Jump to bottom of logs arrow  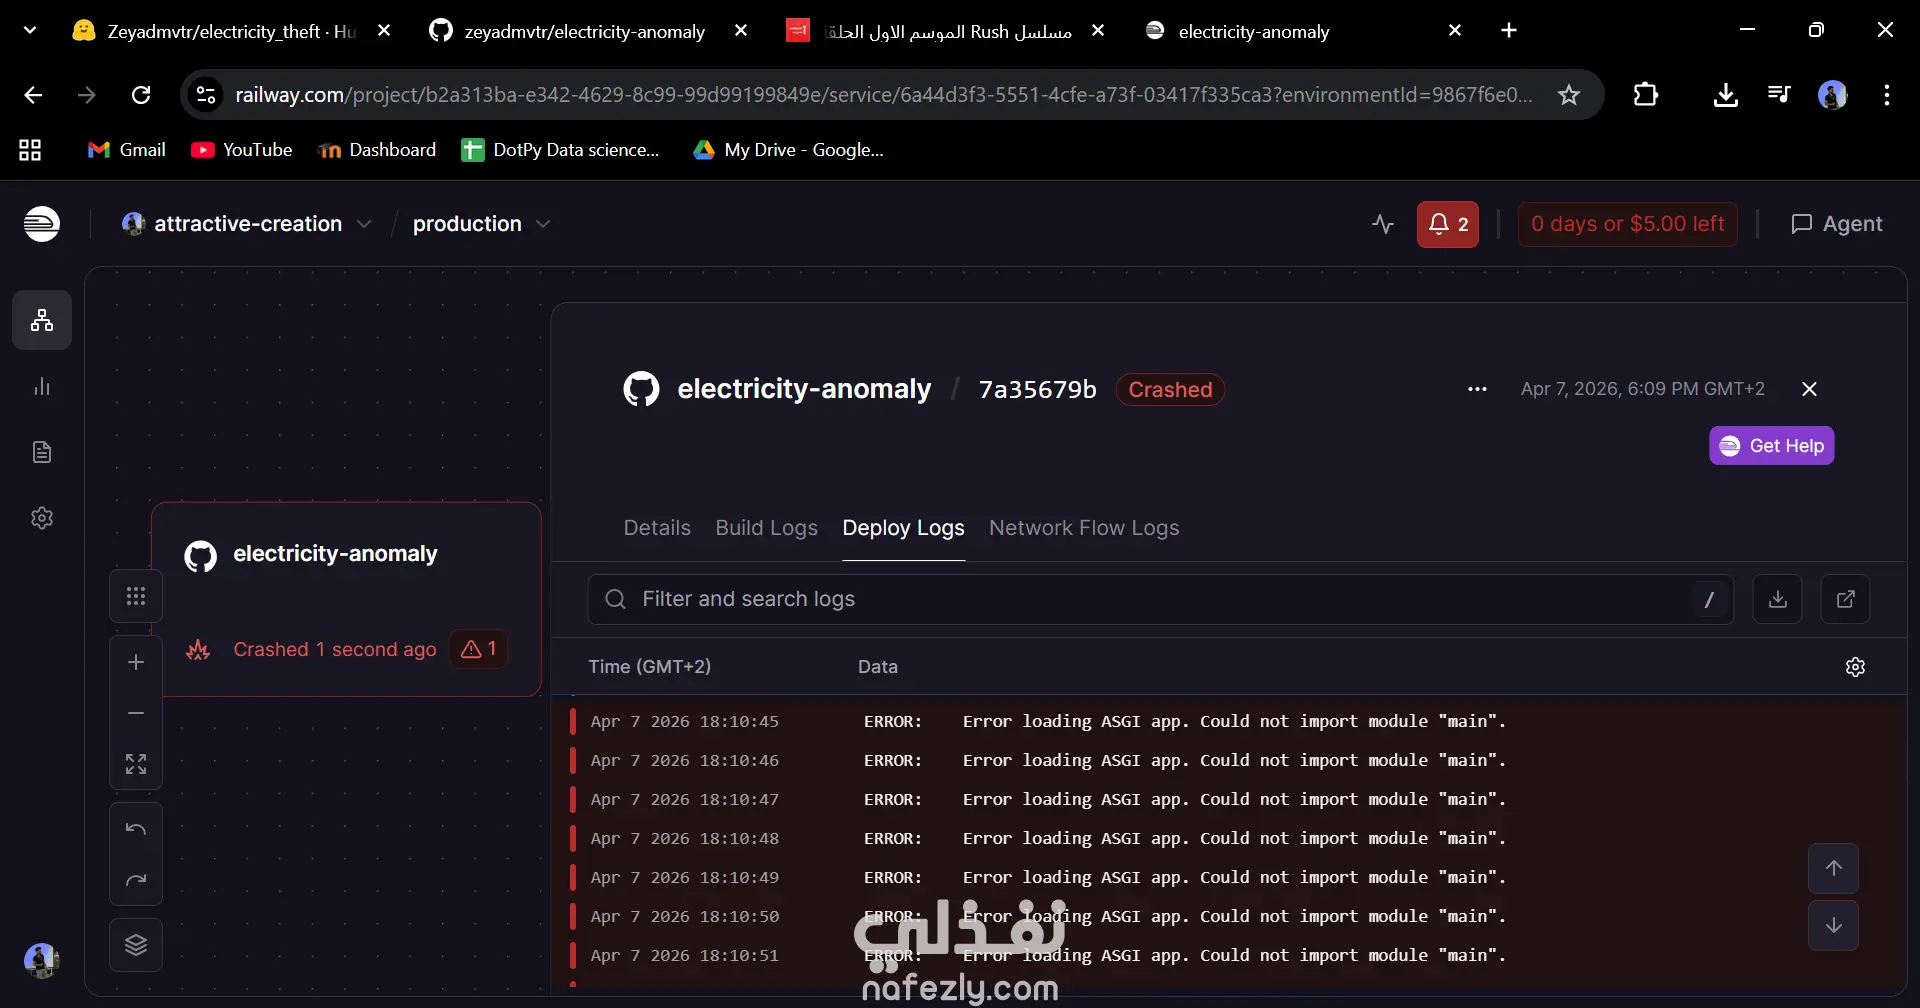[x=1834, y=925]
